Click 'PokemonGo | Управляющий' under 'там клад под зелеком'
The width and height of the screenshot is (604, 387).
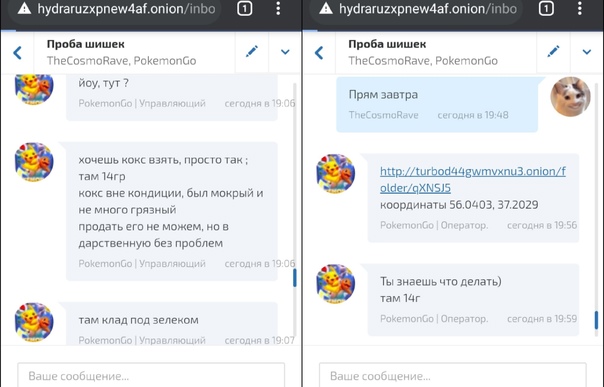142,340
